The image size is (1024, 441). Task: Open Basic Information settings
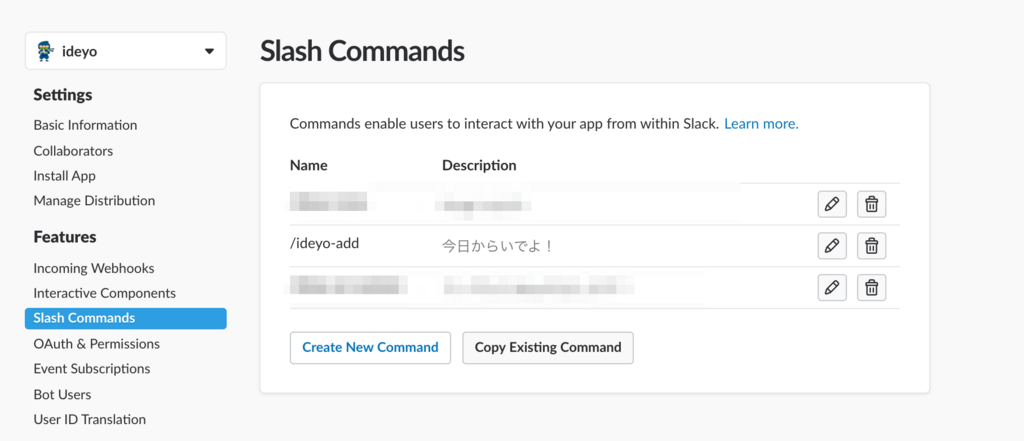pyautogui.click(x=86, y=125)
